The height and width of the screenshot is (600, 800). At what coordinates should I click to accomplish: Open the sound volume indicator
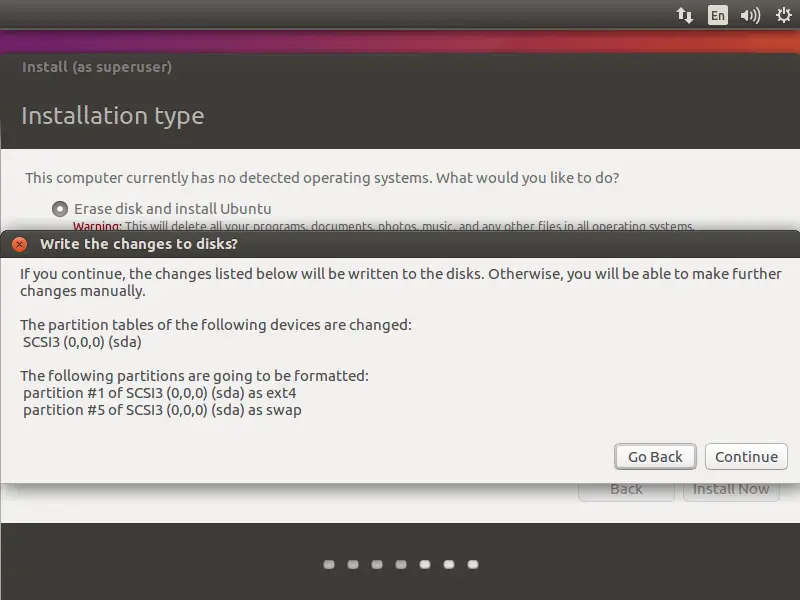(x=750, y=15)
